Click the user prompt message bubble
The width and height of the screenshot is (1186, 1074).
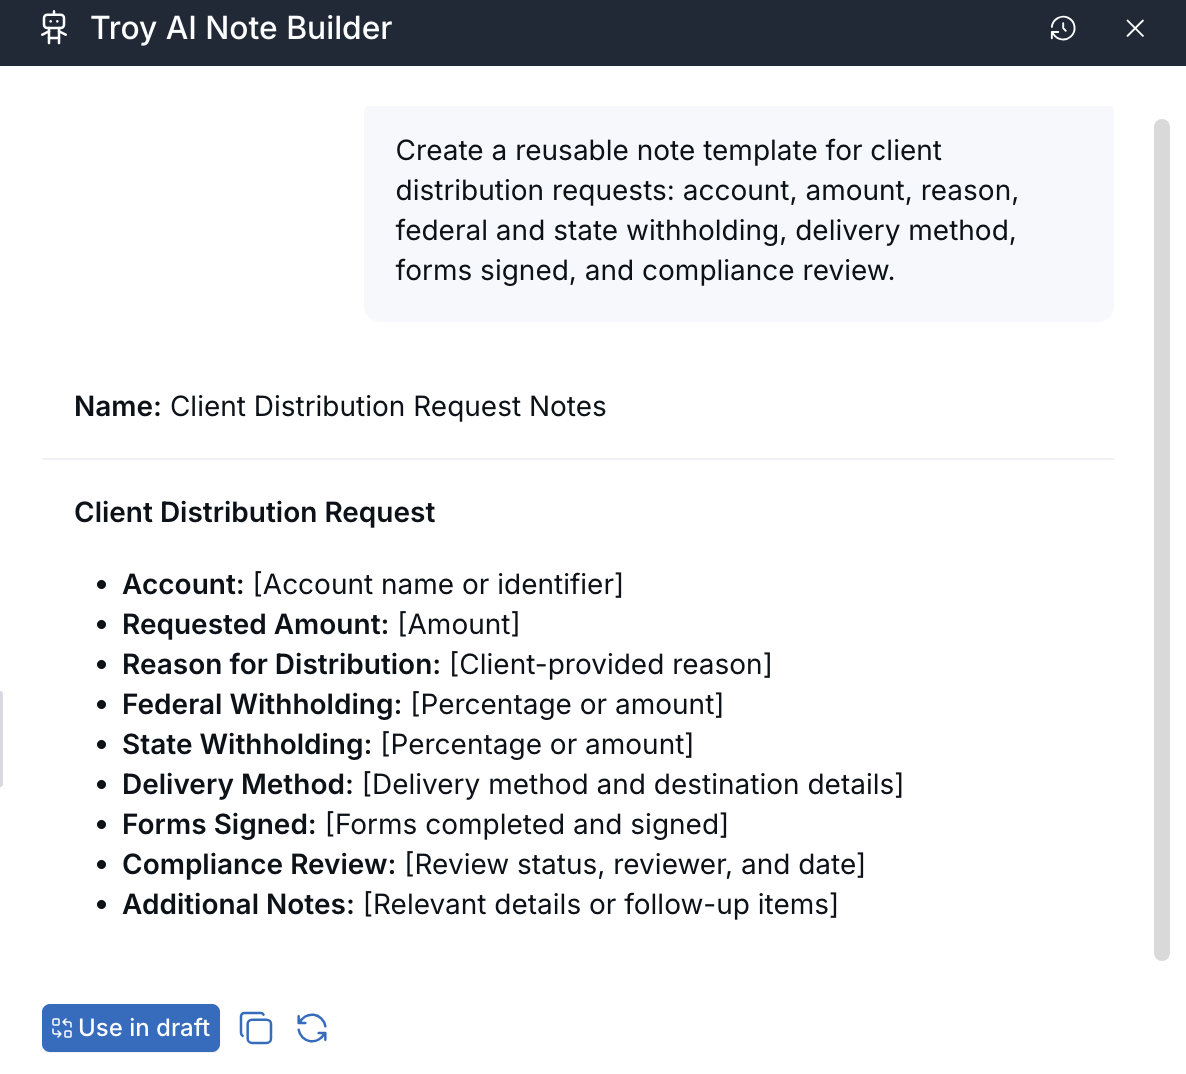click(x=738, y=213)
